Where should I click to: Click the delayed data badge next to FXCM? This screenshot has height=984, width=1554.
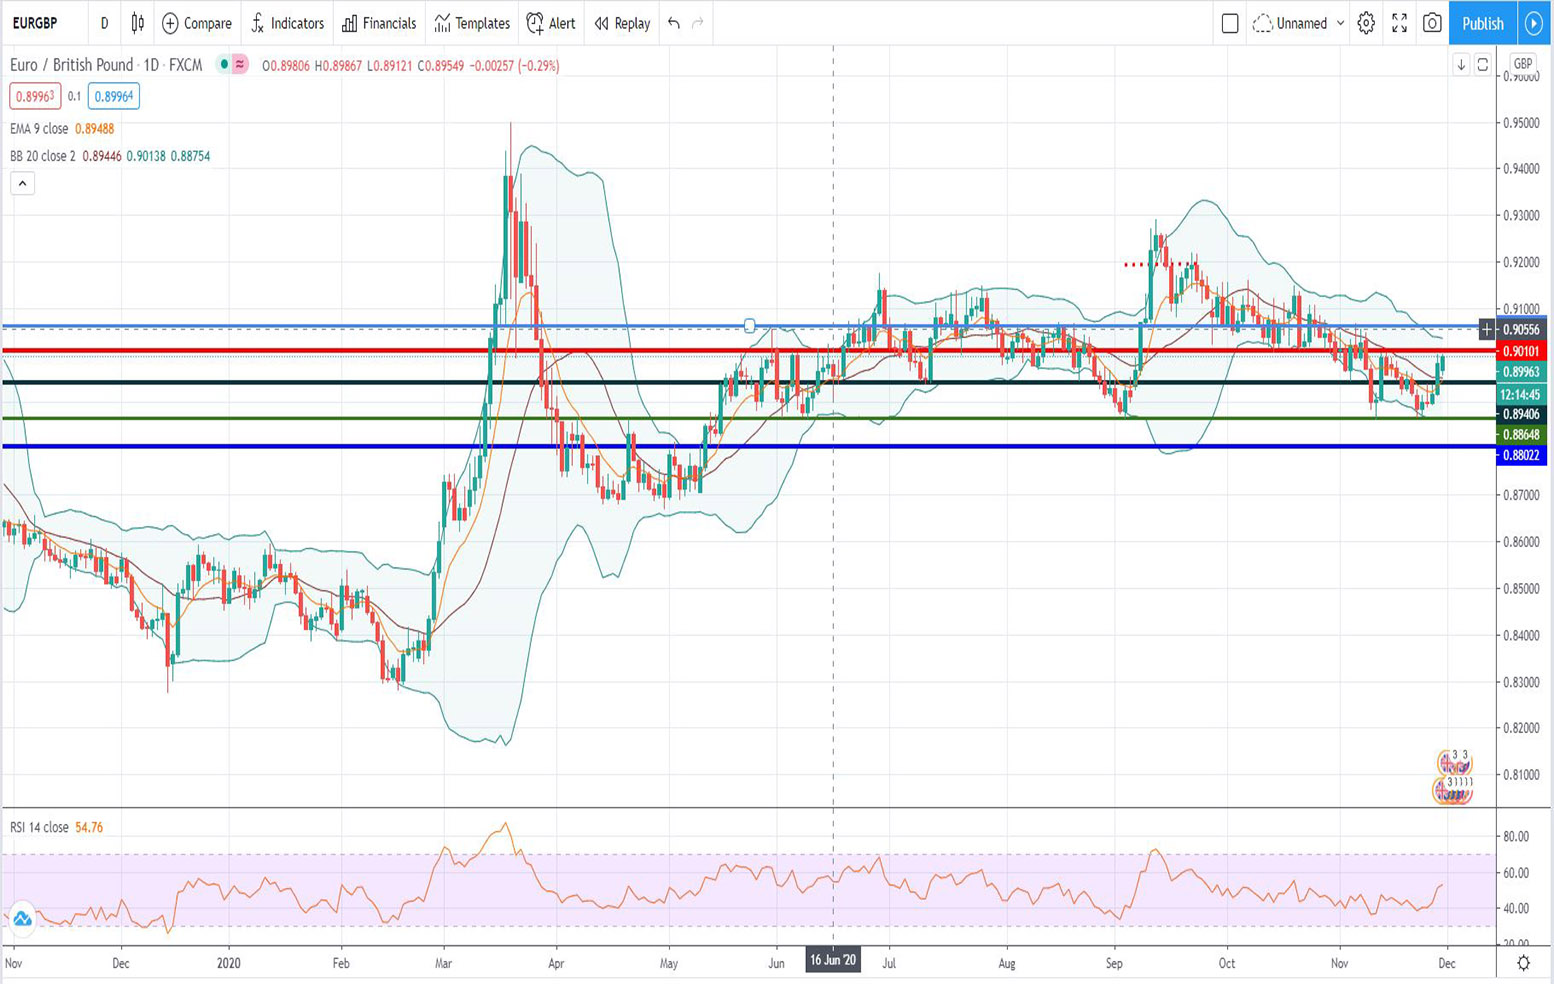239,63
